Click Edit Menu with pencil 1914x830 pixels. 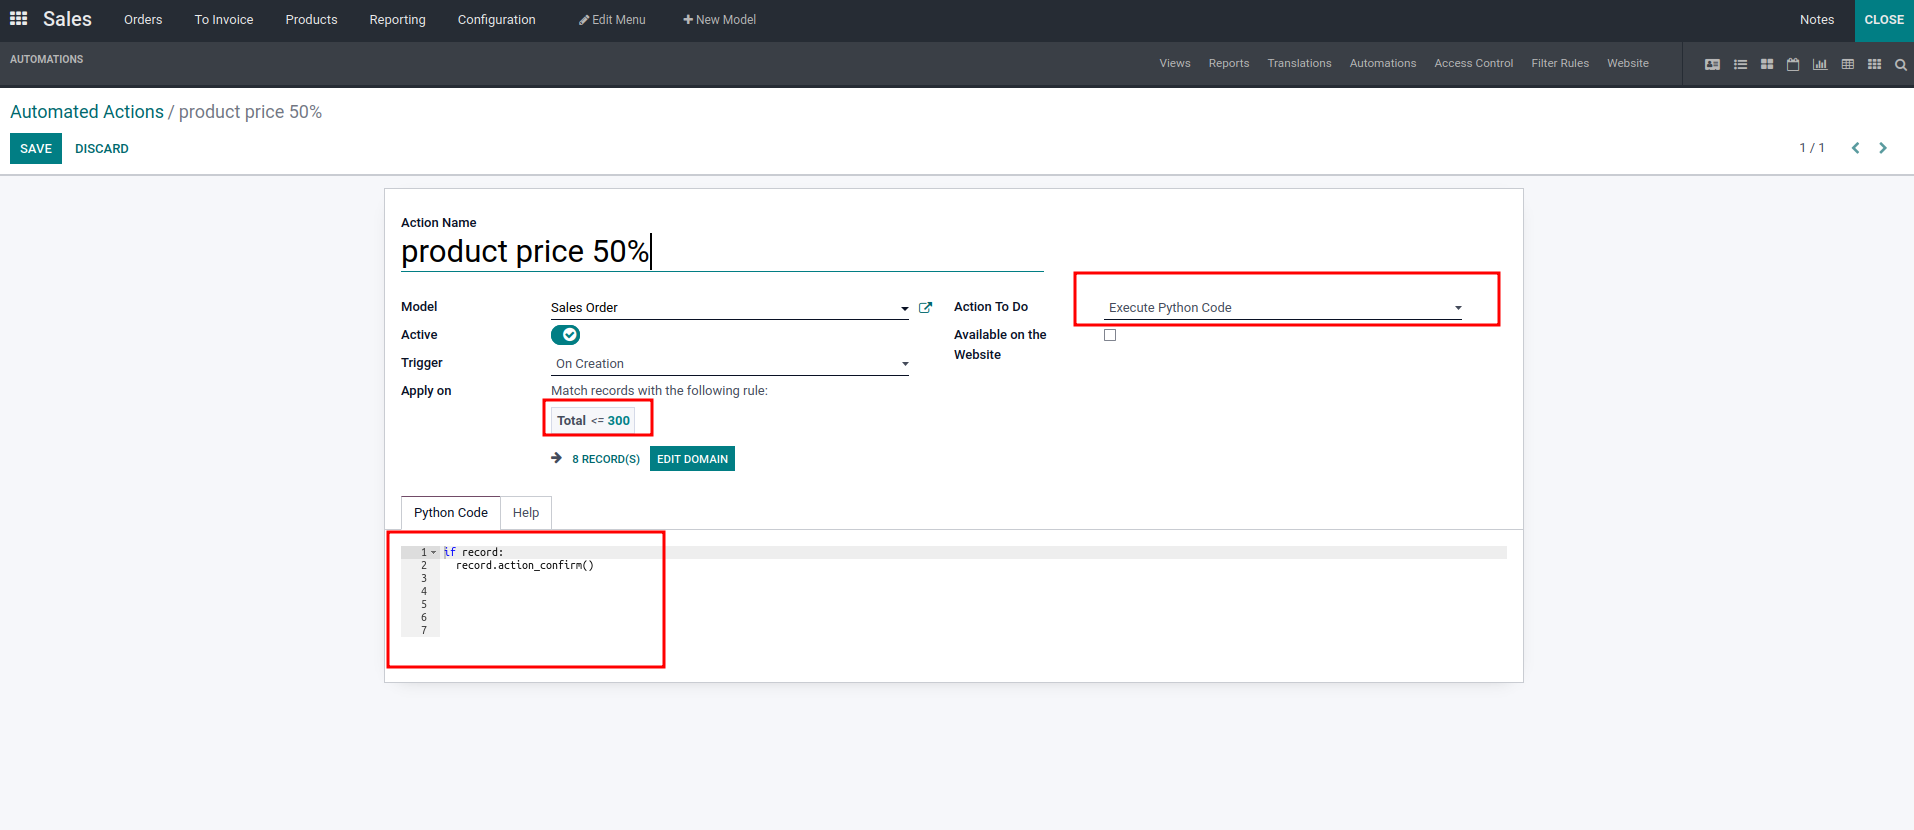(x=612, y=20)
